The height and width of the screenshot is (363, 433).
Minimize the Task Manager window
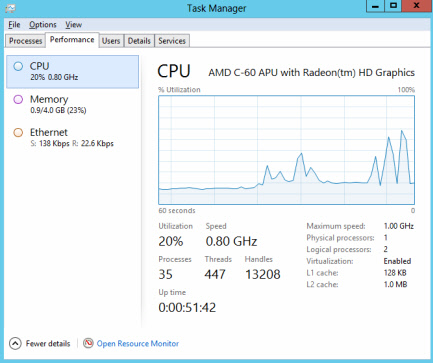pos(376,6)
